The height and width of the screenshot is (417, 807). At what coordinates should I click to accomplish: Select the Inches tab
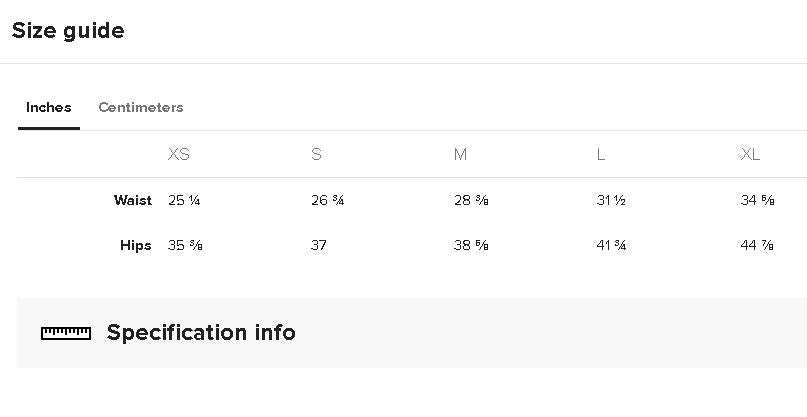pyautogui.click(x=48, y=107)
